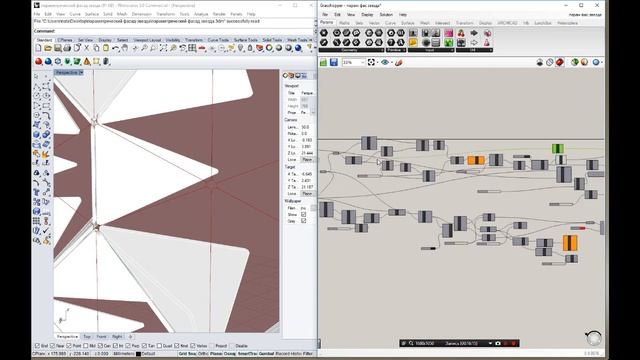Switch to the Top viewport tab

[x=87, y=337]
